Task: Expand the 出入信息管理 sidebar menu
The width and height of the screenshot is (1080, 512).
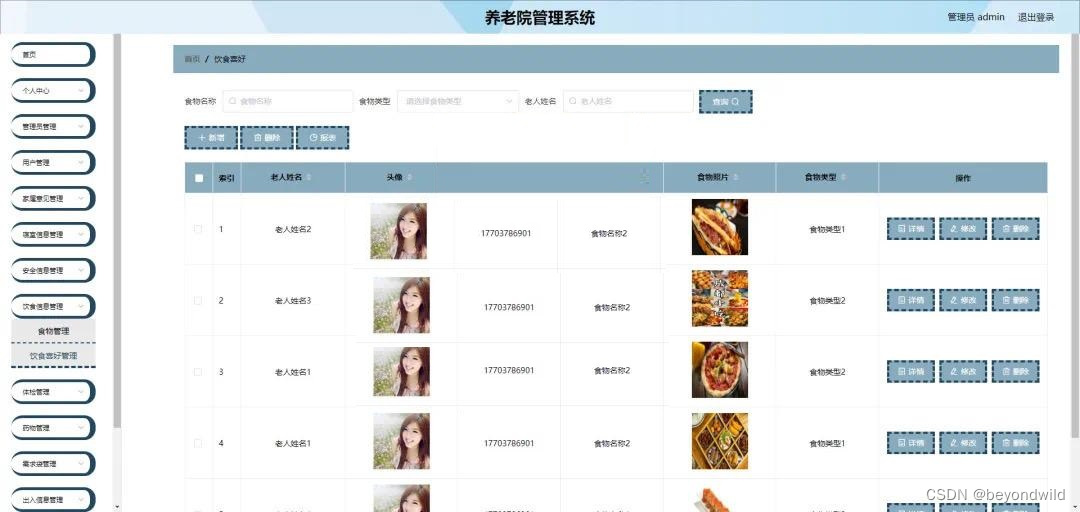Action: 53,500
